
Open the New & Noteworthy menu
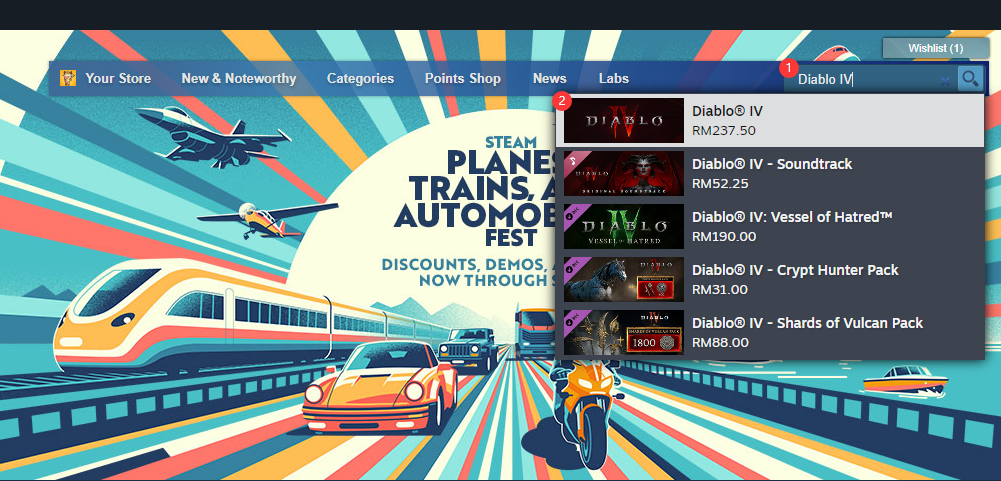tap(239, 79)
